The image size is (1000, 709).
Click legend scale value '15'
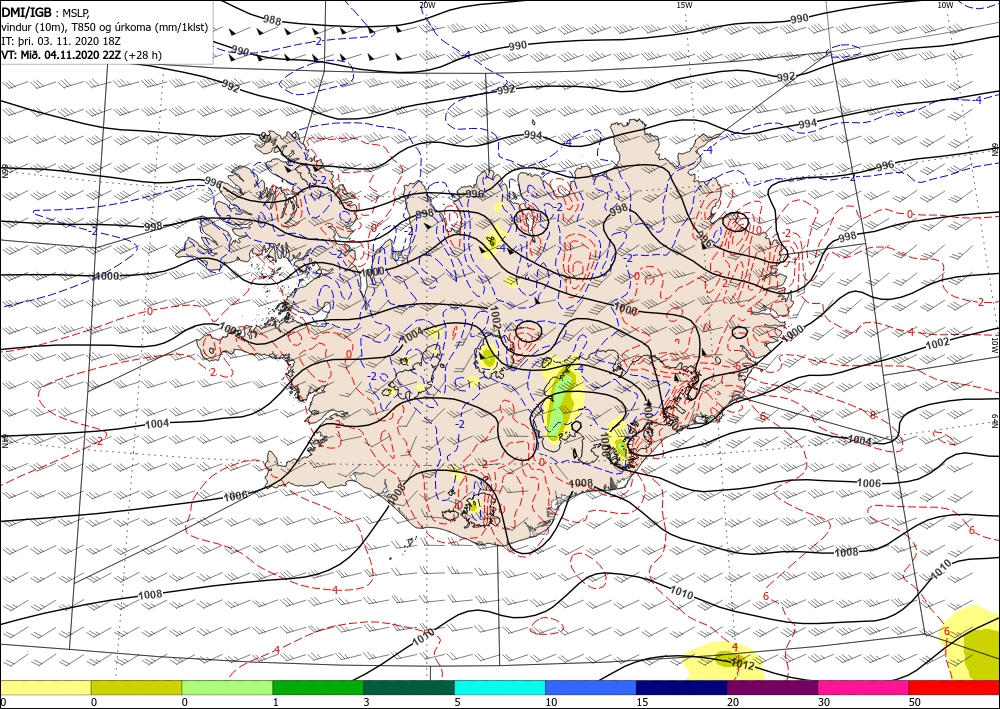click(x=642, y=702)
